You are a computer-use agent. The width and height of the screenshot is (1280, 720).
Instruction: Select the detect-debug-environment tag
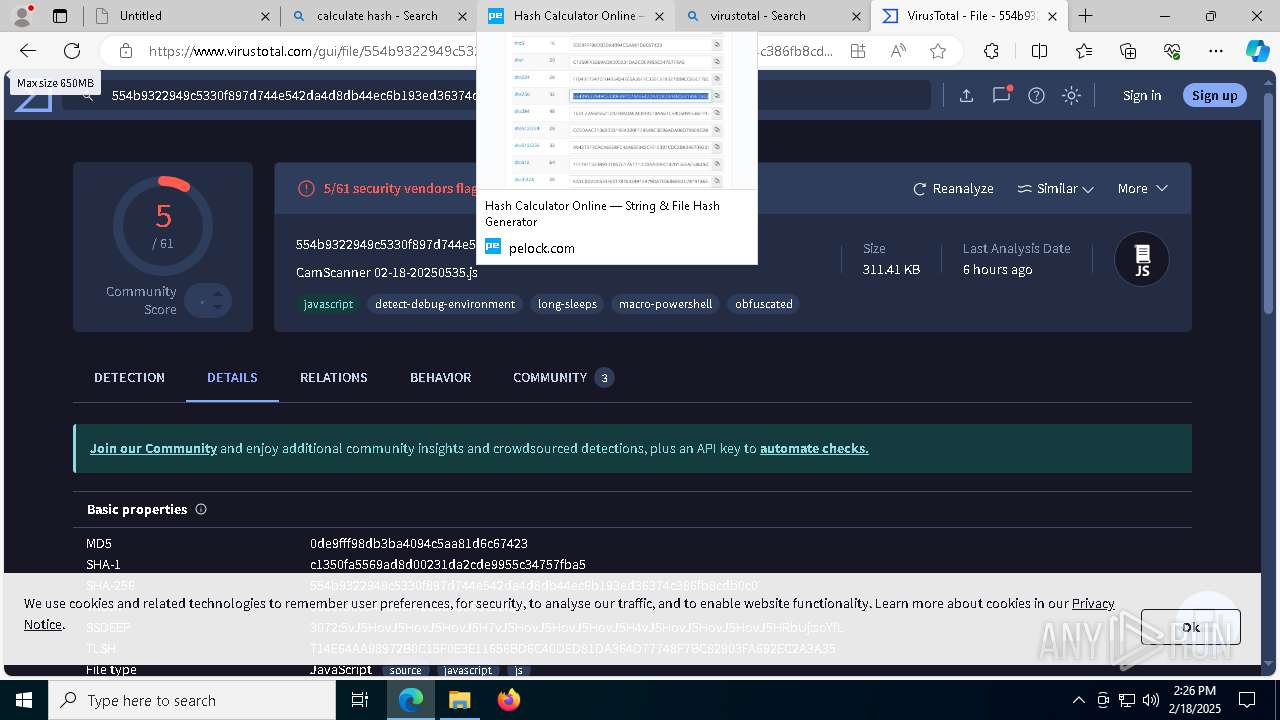[x=445, y=304]
